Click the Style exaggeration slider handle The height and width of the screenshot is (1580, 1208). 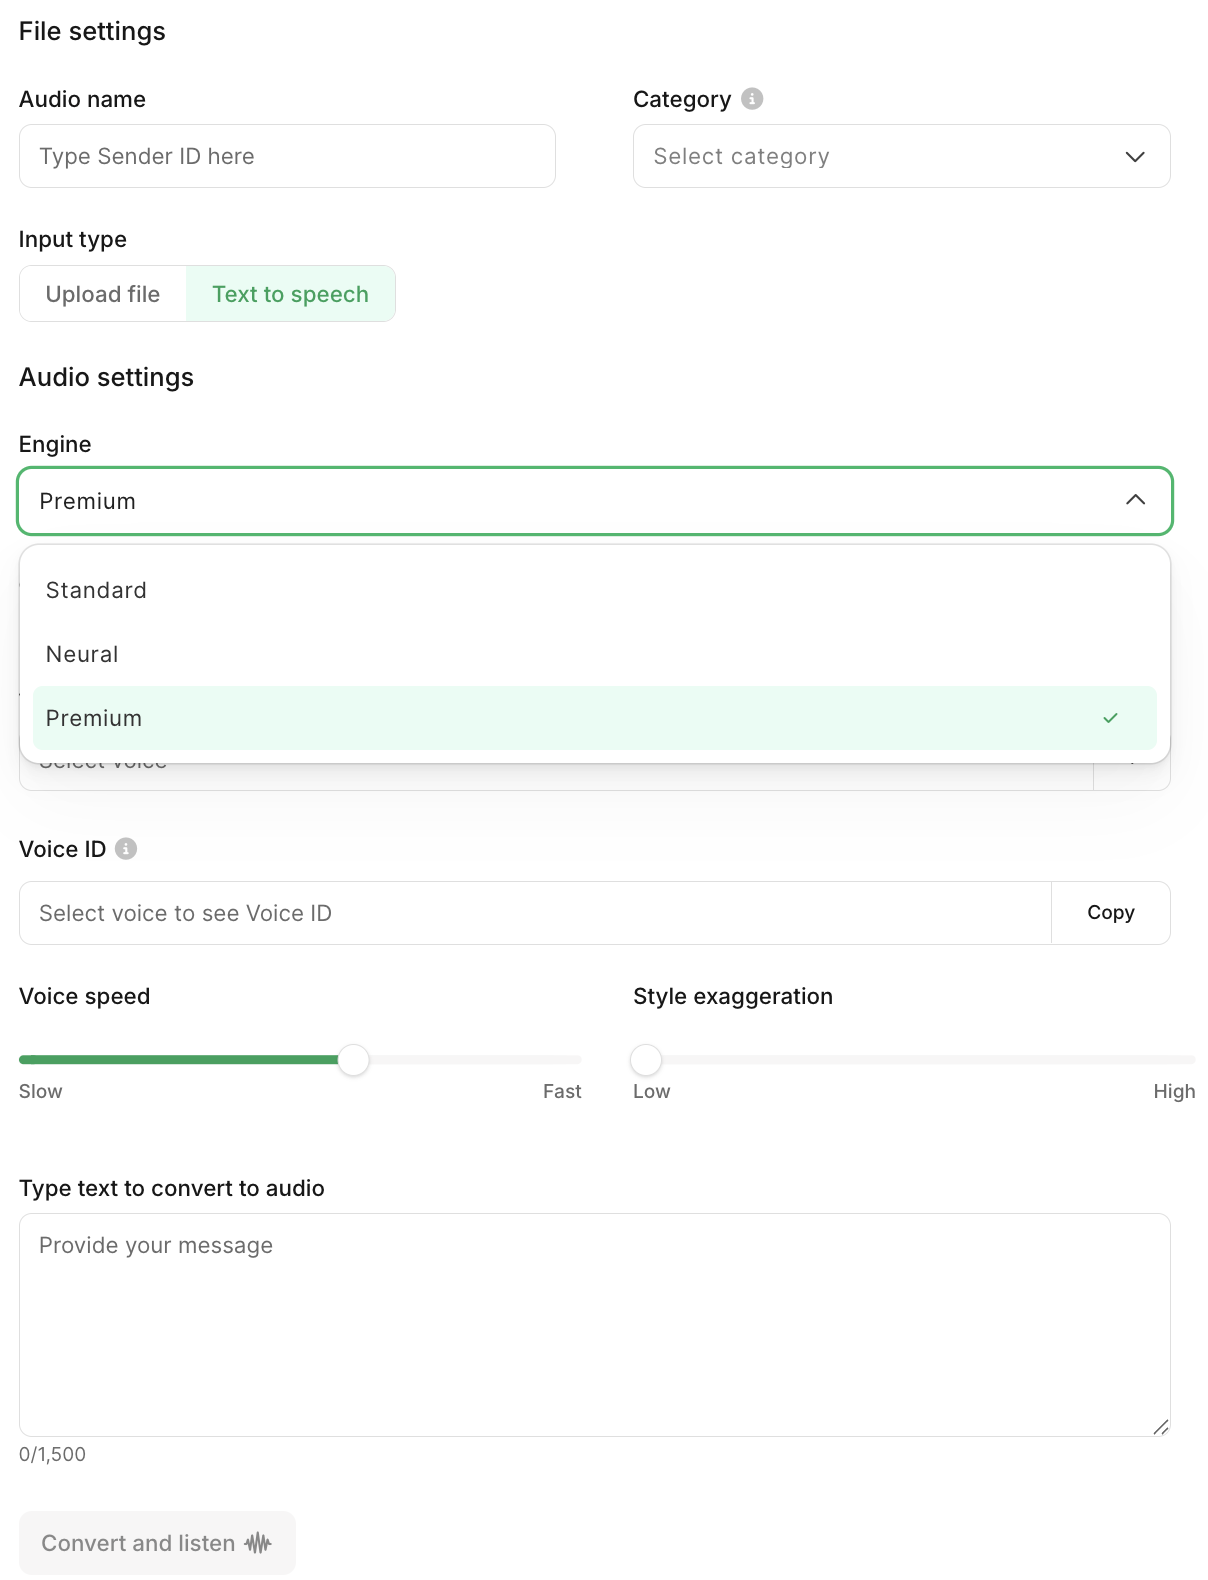coord(646,1060)
